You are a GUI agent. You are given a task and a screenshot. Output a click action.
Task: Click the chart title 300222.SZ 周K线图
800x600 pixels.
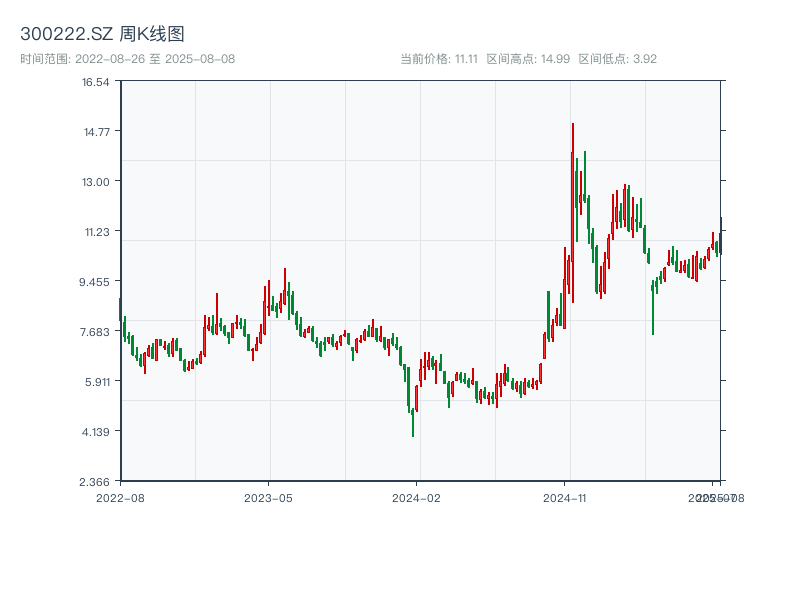click(102, 34)
